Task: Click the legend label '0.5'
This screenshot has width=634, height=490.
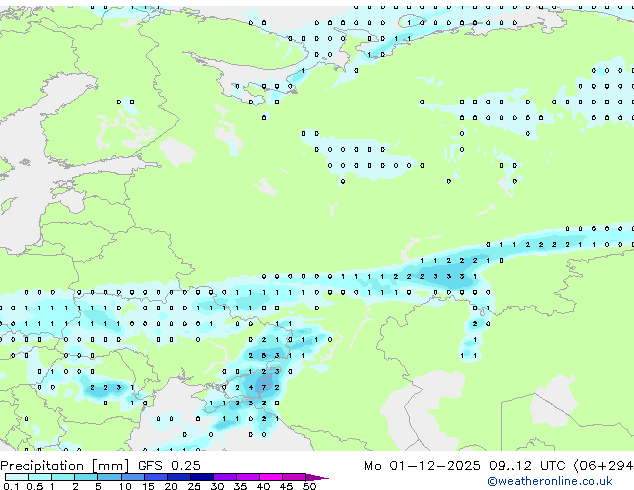Action: (x=34, y=486)
